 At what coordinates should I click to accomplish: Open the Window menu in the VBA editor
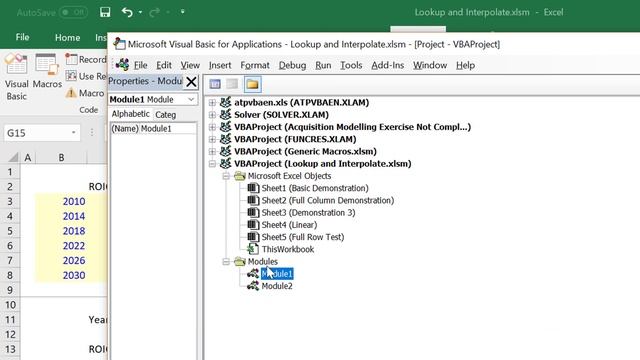click(x=430, y=65)
